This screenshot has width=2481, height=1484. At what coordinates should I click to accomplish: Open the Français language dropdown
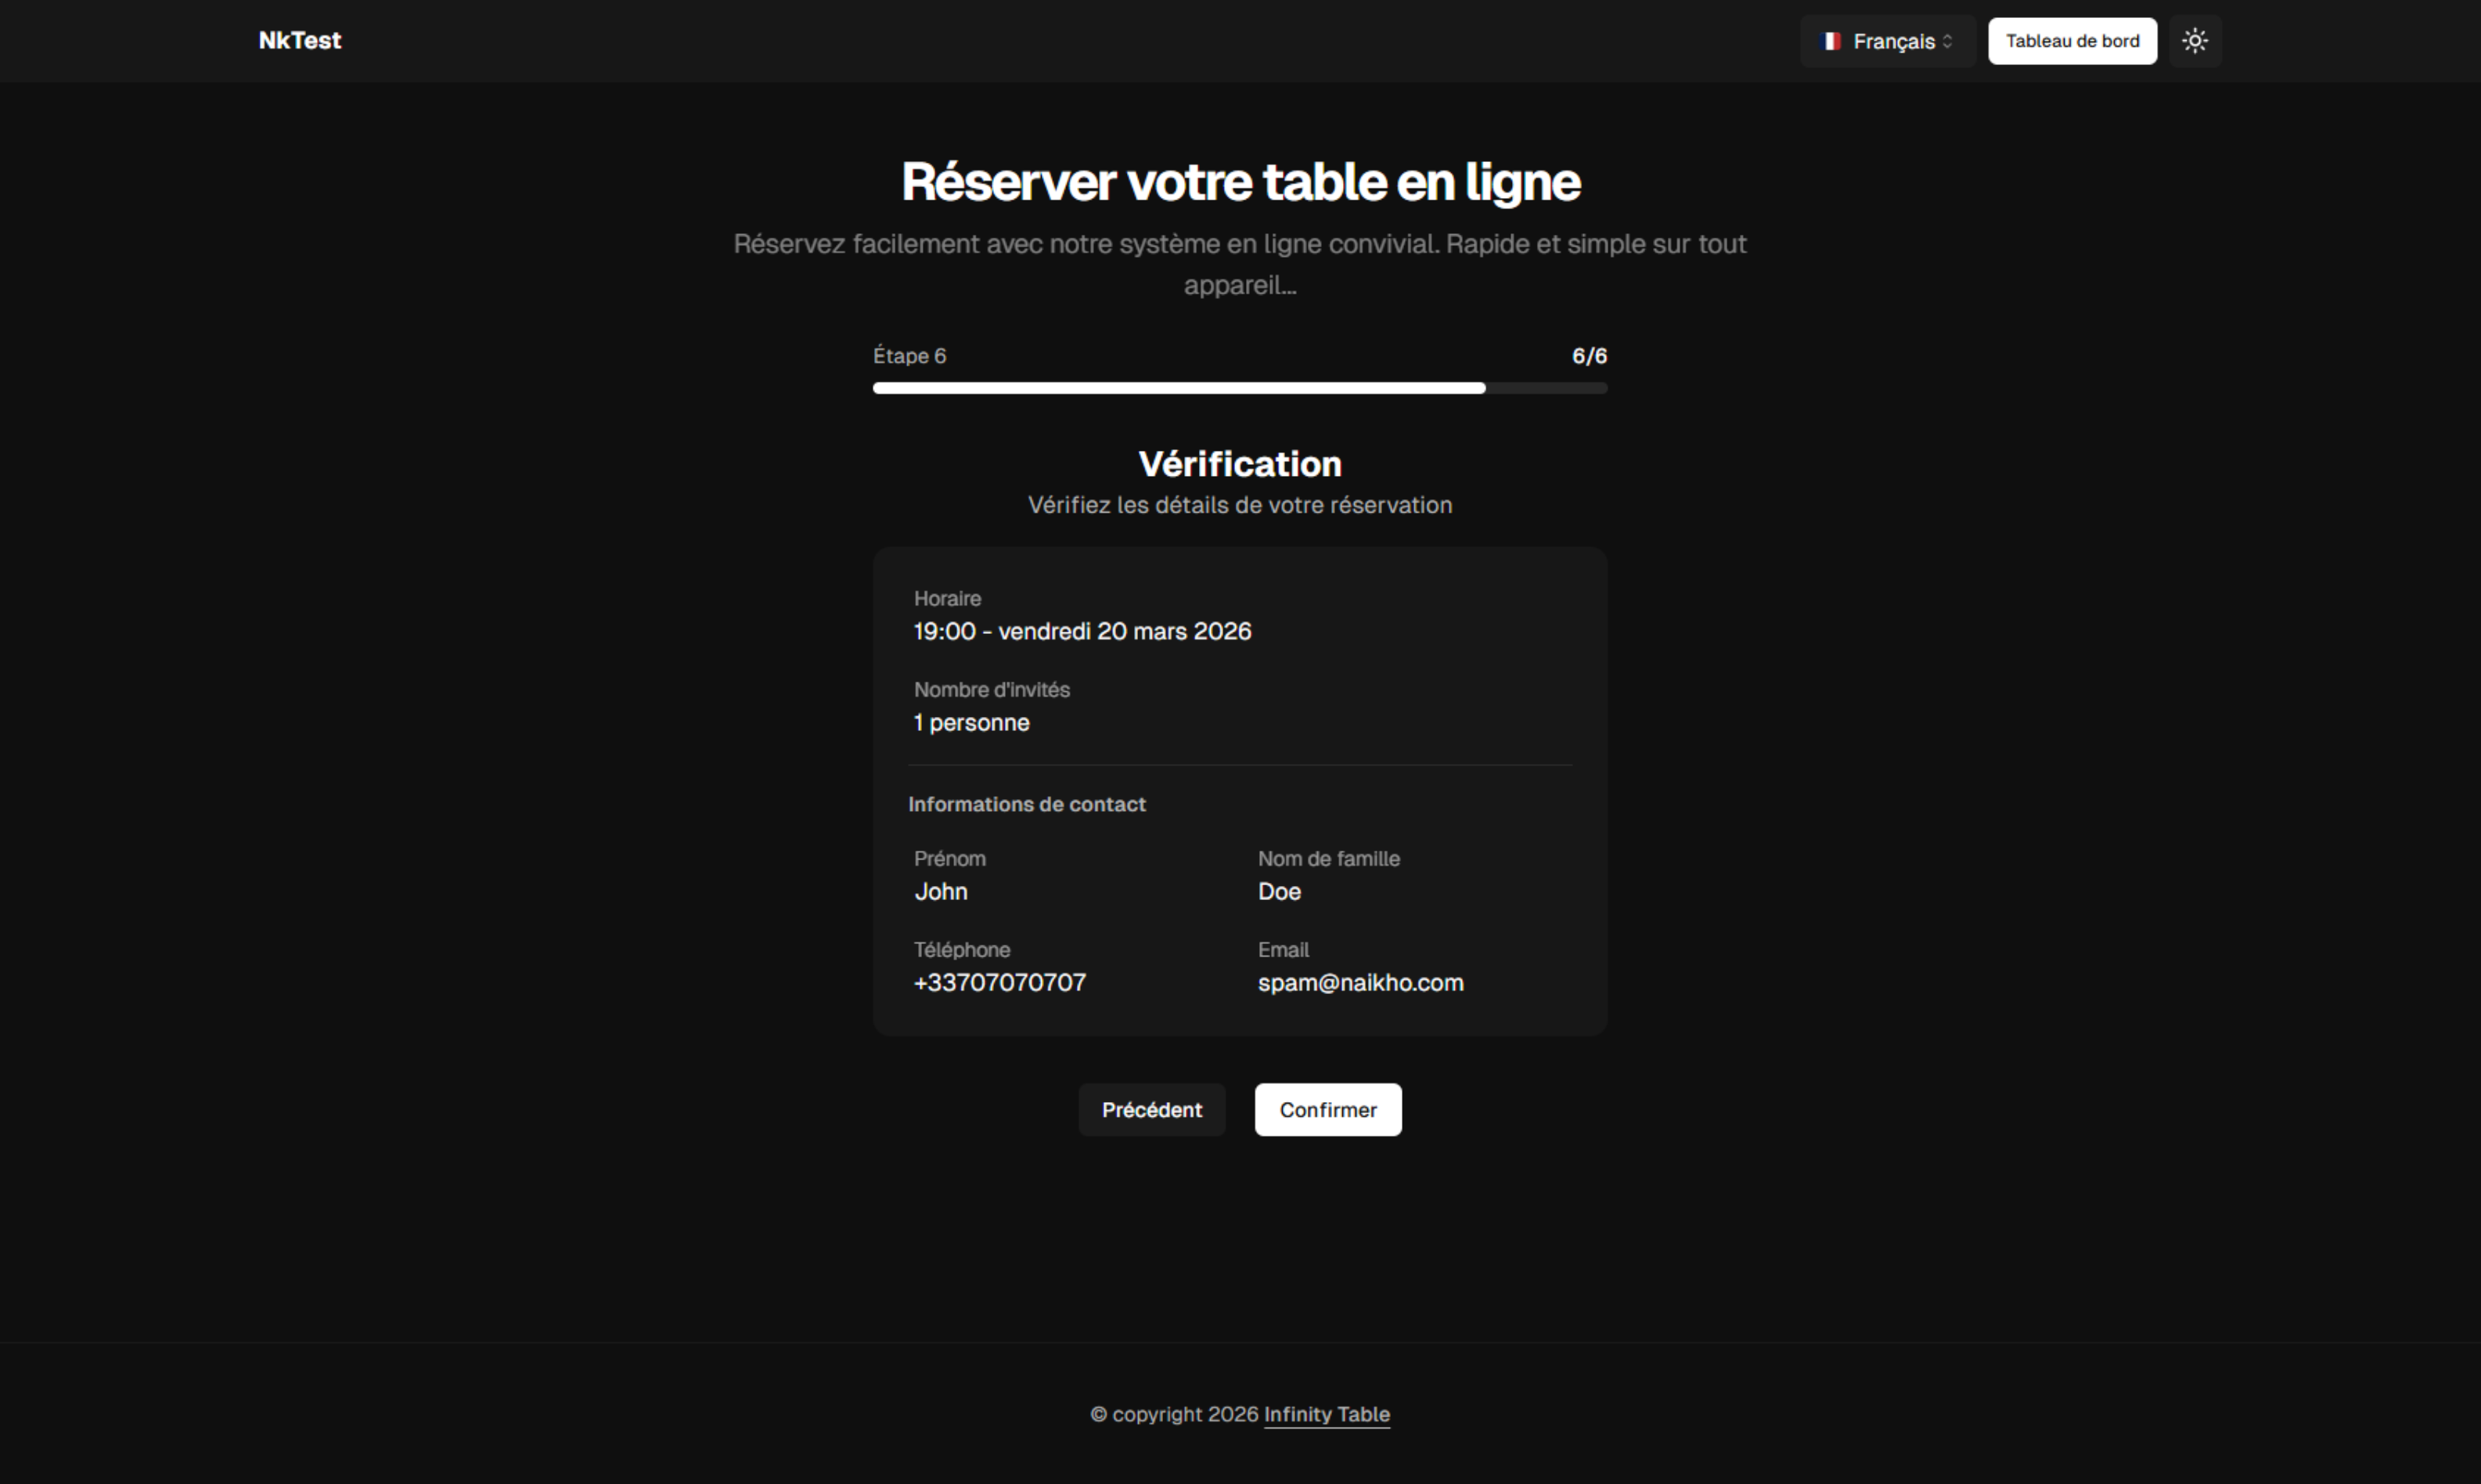(x=1888, y=41)
